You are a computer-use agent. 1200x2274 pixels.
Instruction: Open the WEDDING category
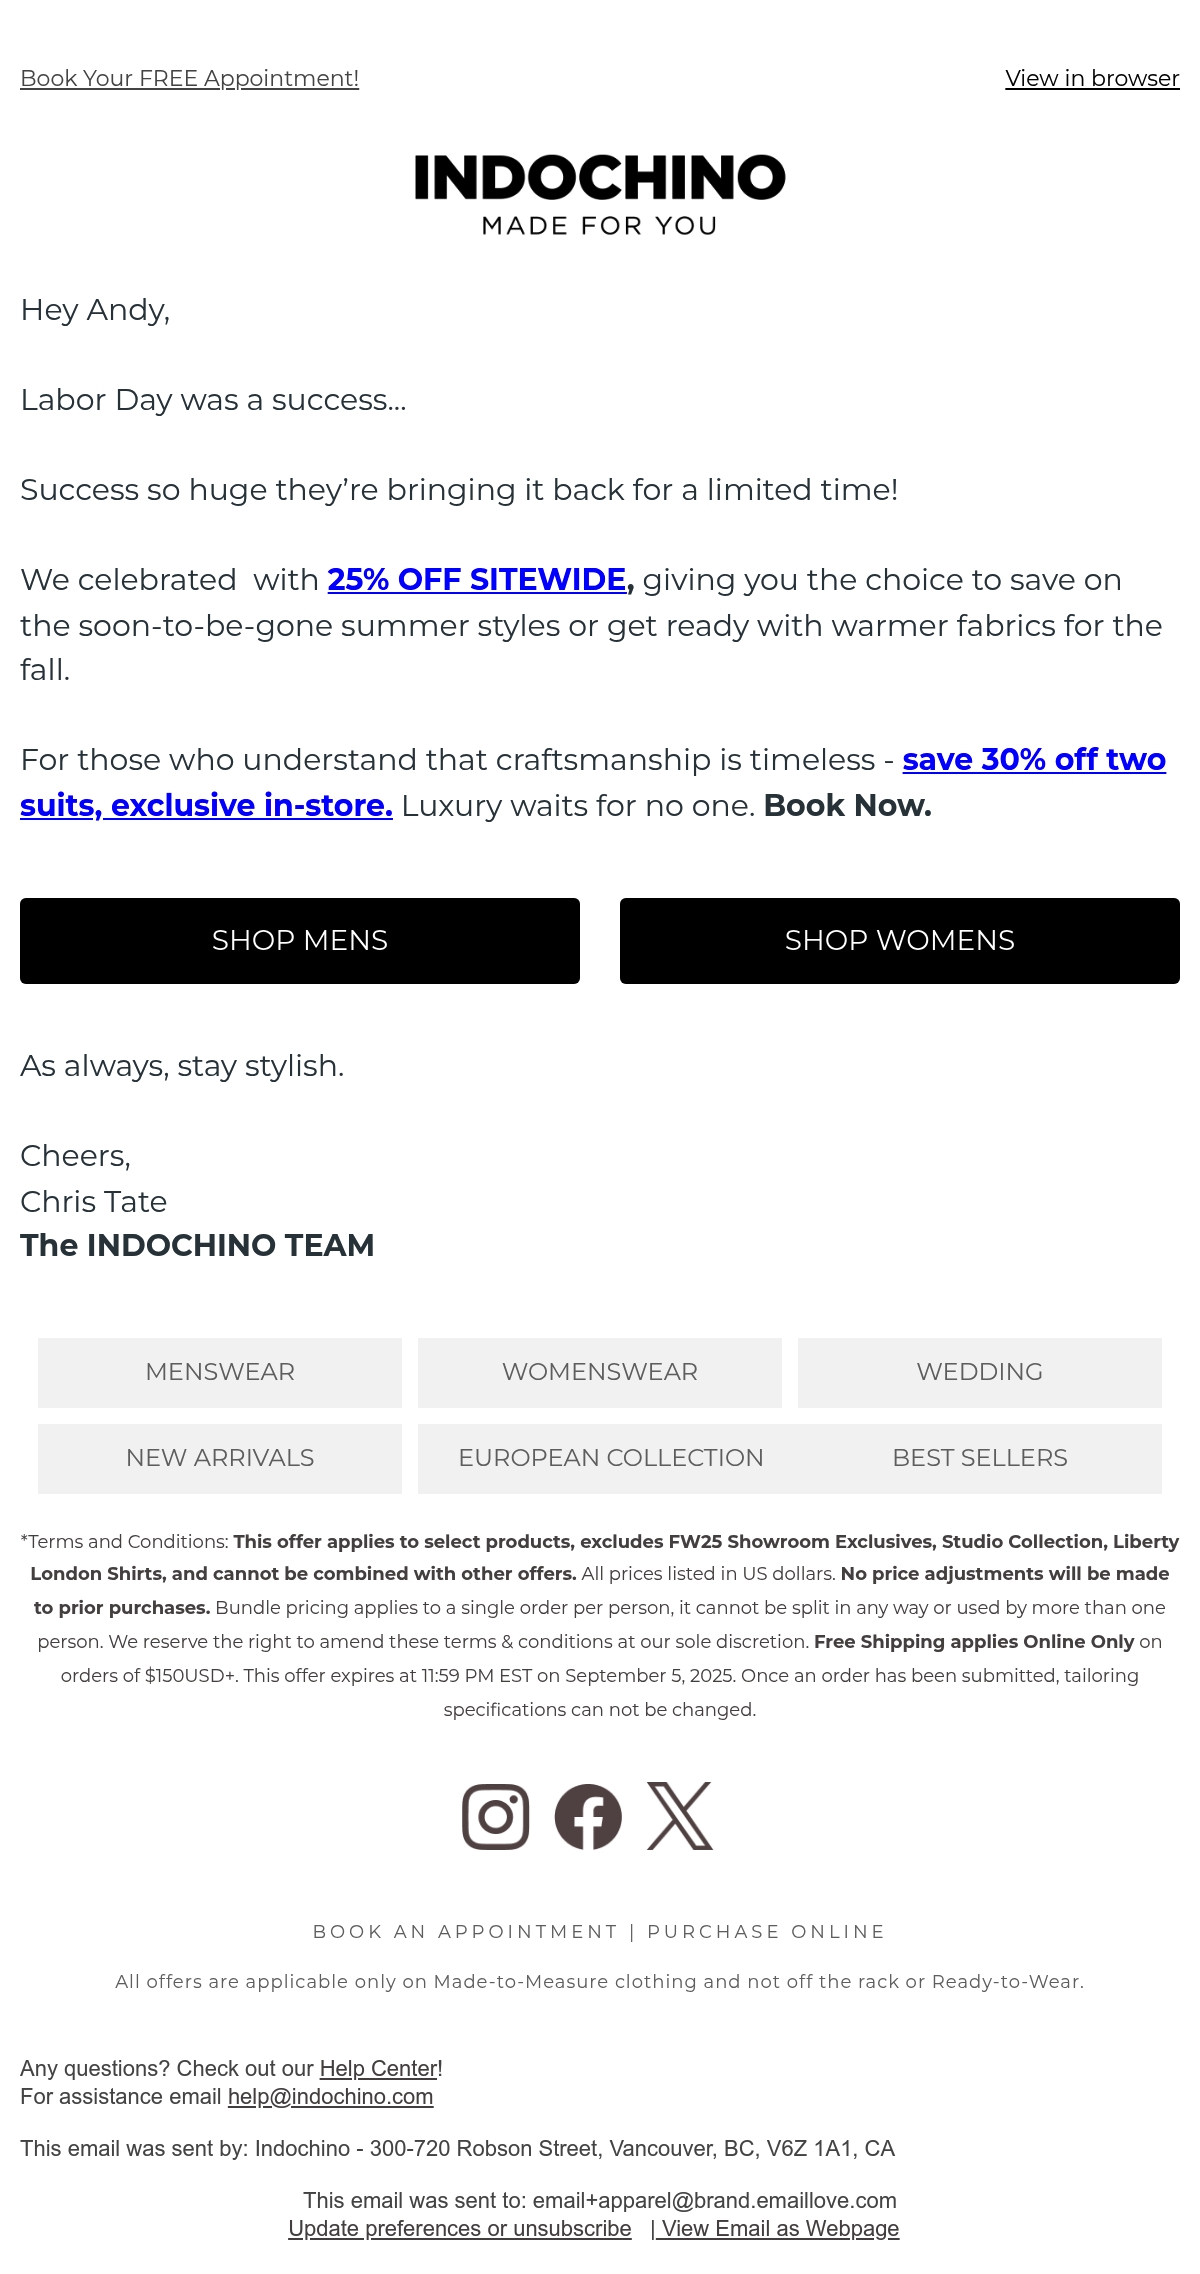point(980,1372)
